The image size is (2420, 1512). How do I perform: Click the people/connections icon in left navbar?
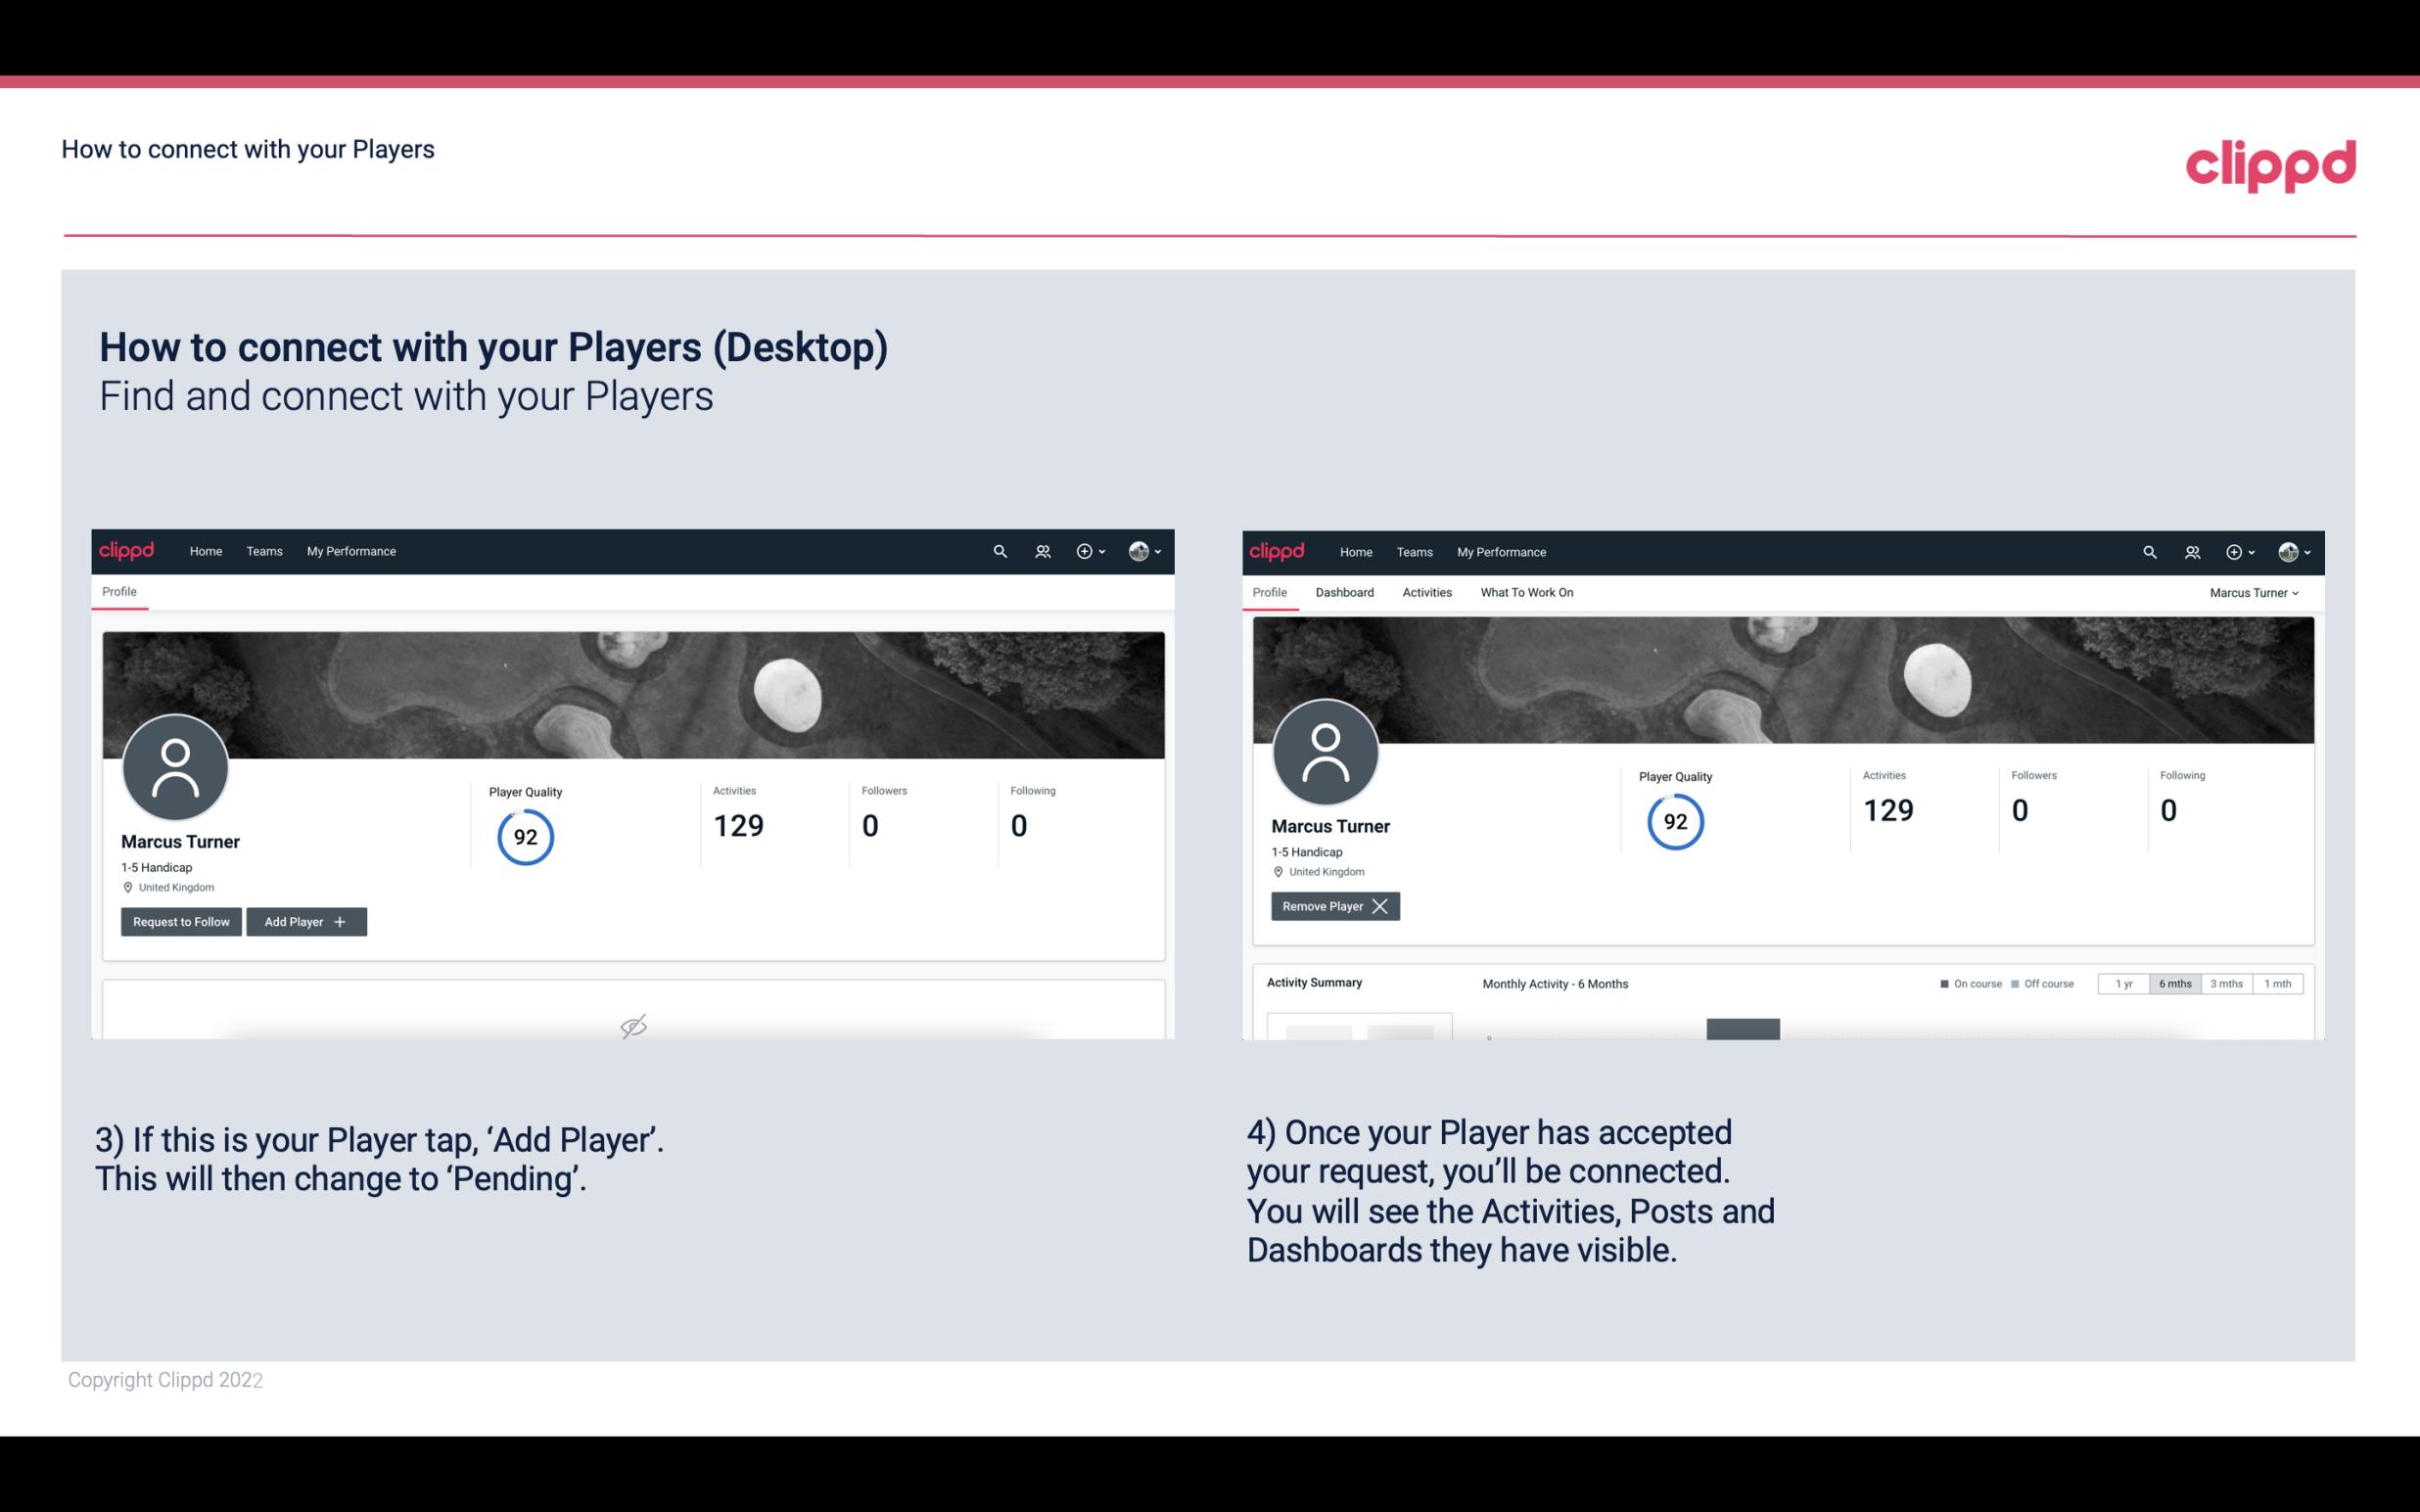1040,550
